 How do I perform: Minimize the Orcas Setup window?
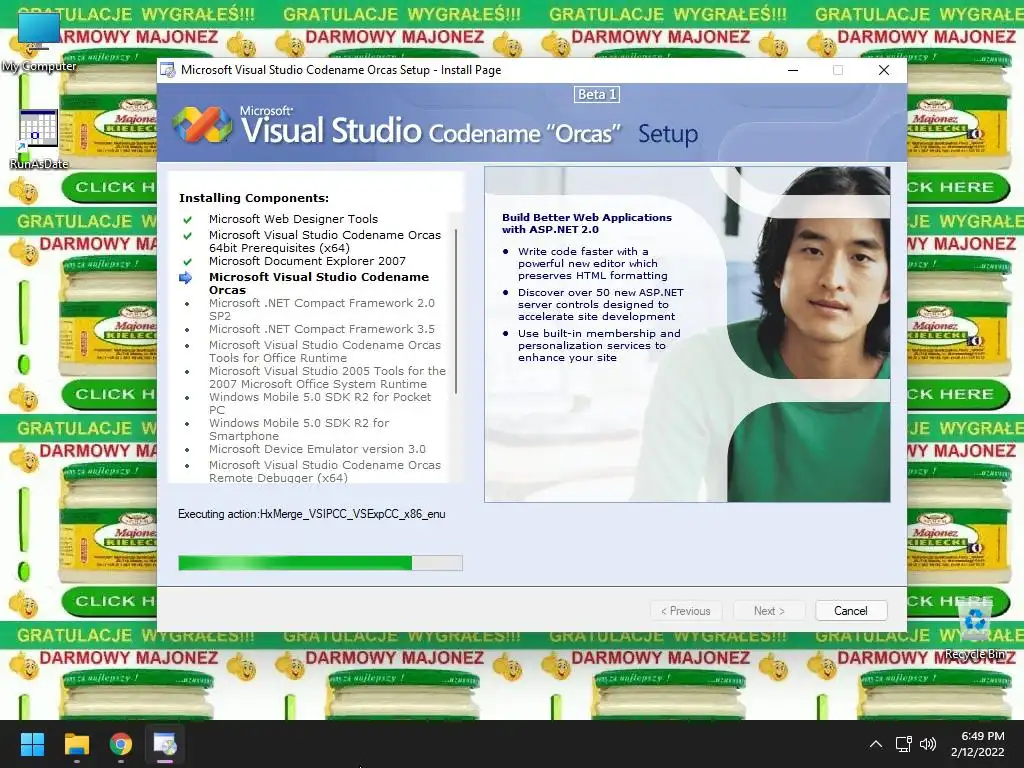(x=793, y=70)
